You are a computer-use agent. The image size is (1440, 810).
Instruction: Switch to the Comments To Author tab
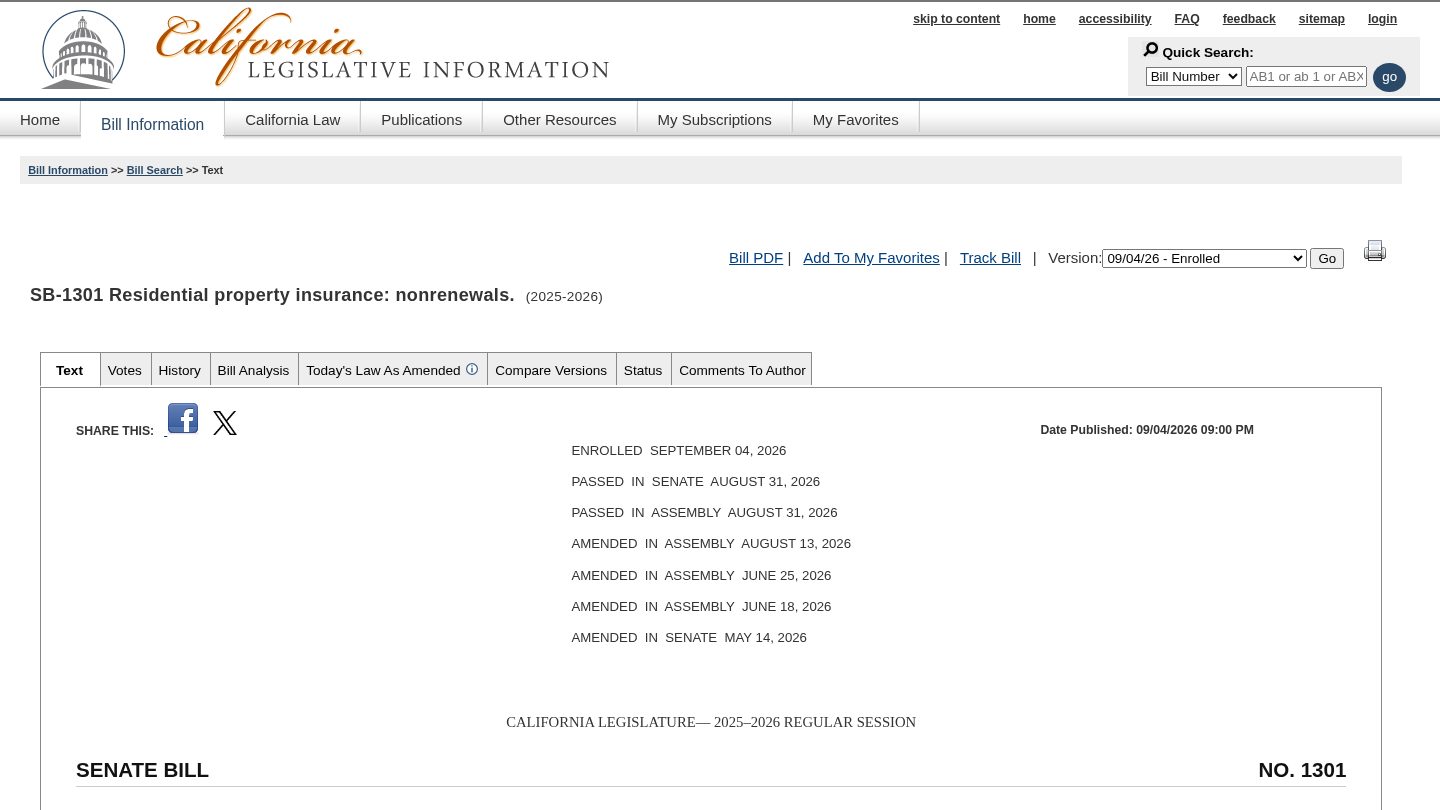(x=742, y=370)
